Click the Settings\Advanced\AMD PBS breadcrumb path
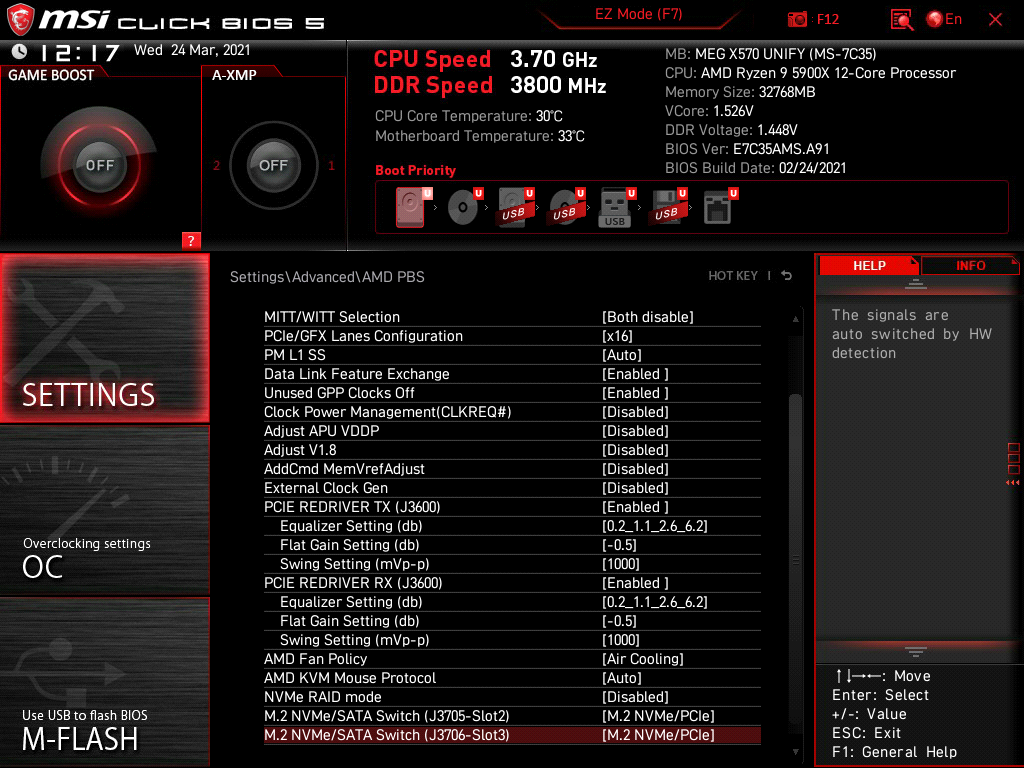1024x768 pixels. [x=327, y=276]
